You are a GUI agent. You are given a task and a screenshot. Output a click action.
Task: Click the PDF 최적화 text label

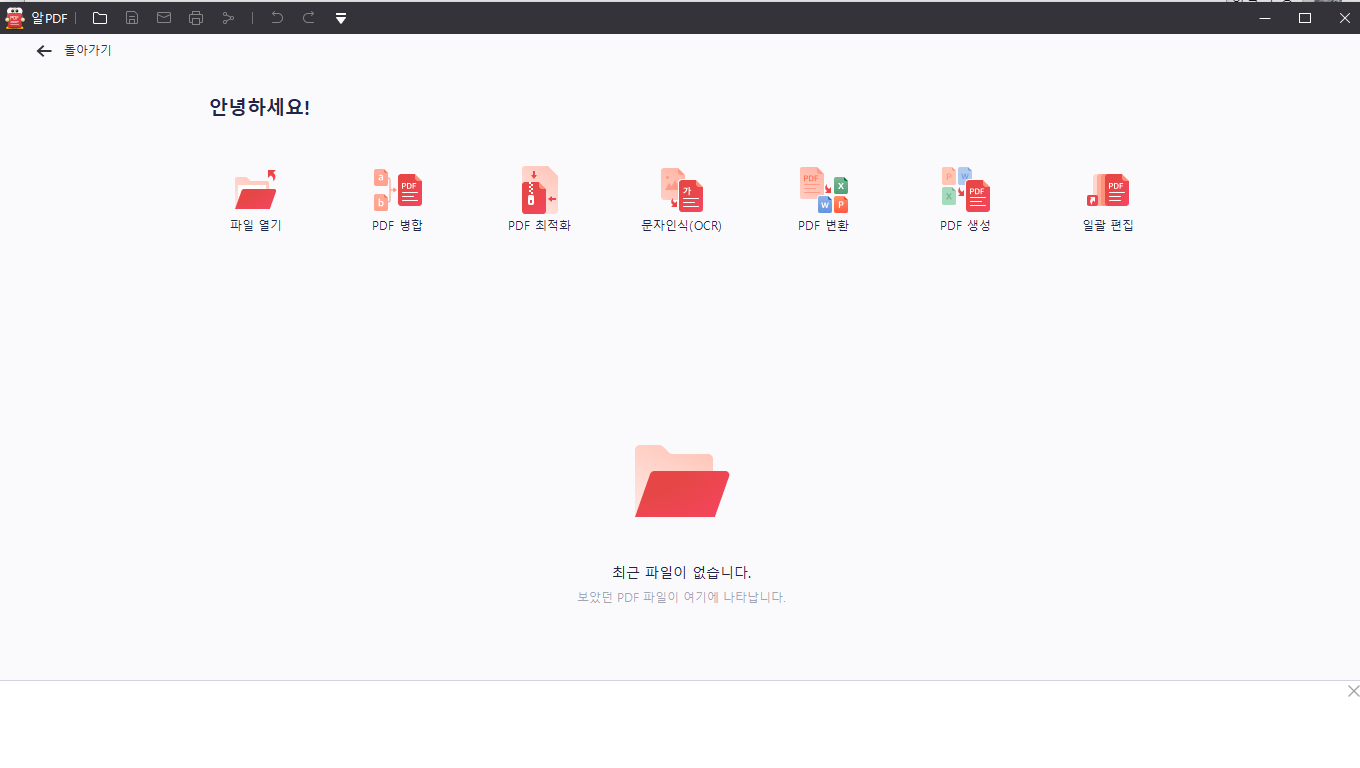[x=539, y=226]
